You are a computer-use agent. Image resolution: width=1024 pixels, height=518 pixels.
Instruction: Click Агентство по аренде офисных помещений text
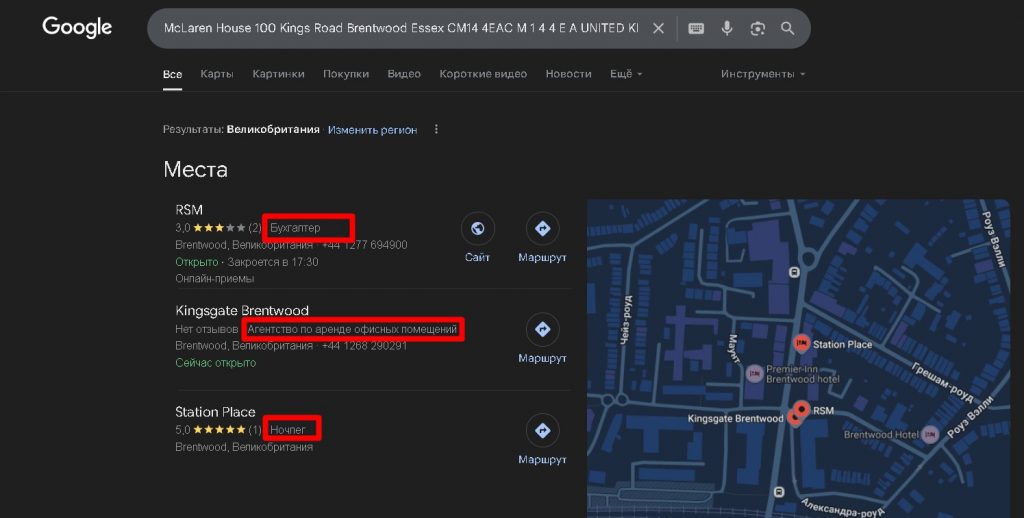click(x=352, y=329)
